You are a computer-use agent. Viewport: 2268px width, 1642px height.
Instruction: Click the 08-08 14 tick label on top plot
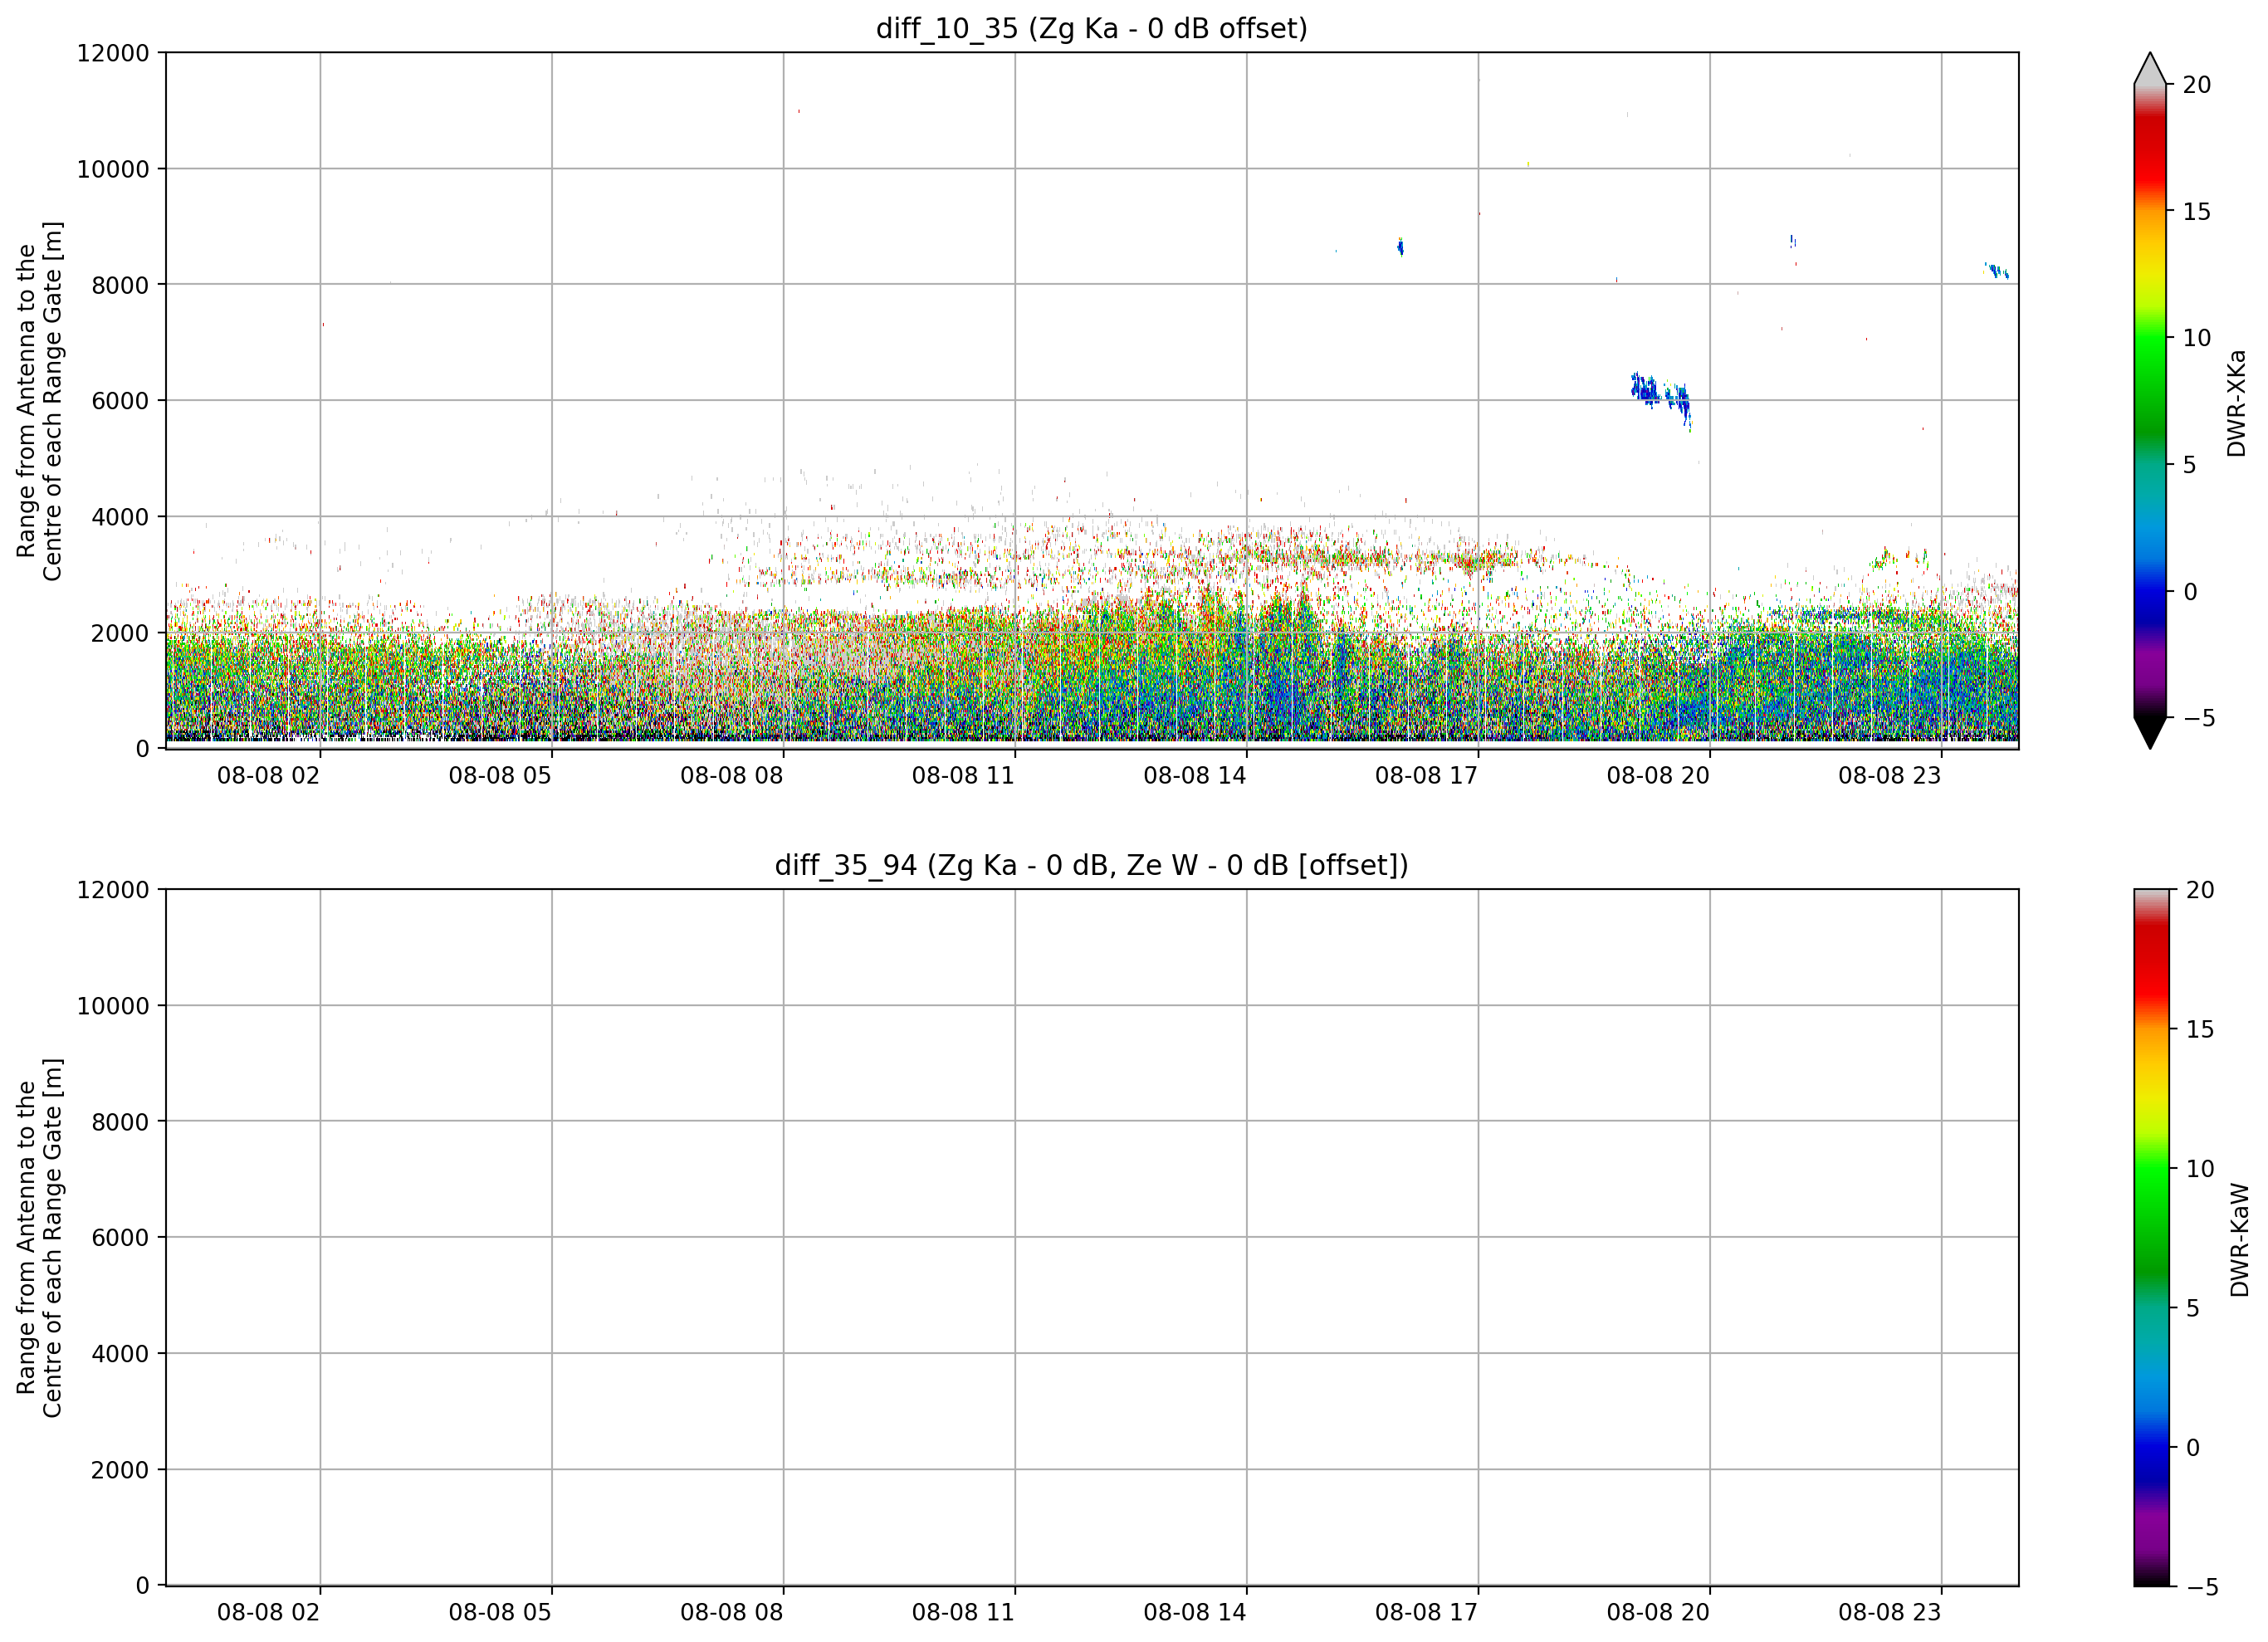(x=1195, y=775)
